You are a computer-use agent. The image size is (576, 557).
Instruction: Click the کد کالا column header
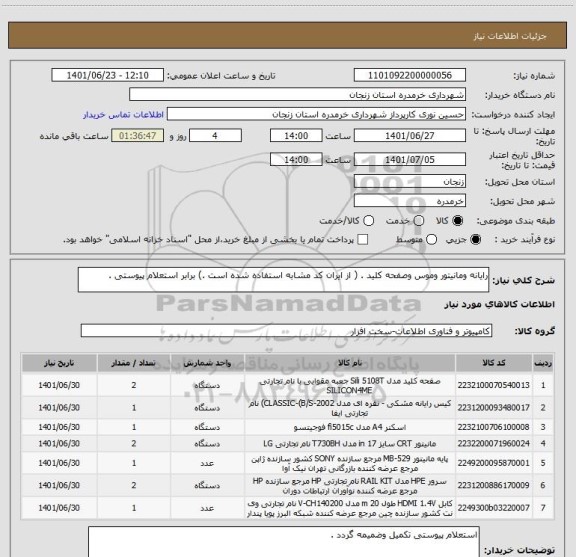click(494, 363)
